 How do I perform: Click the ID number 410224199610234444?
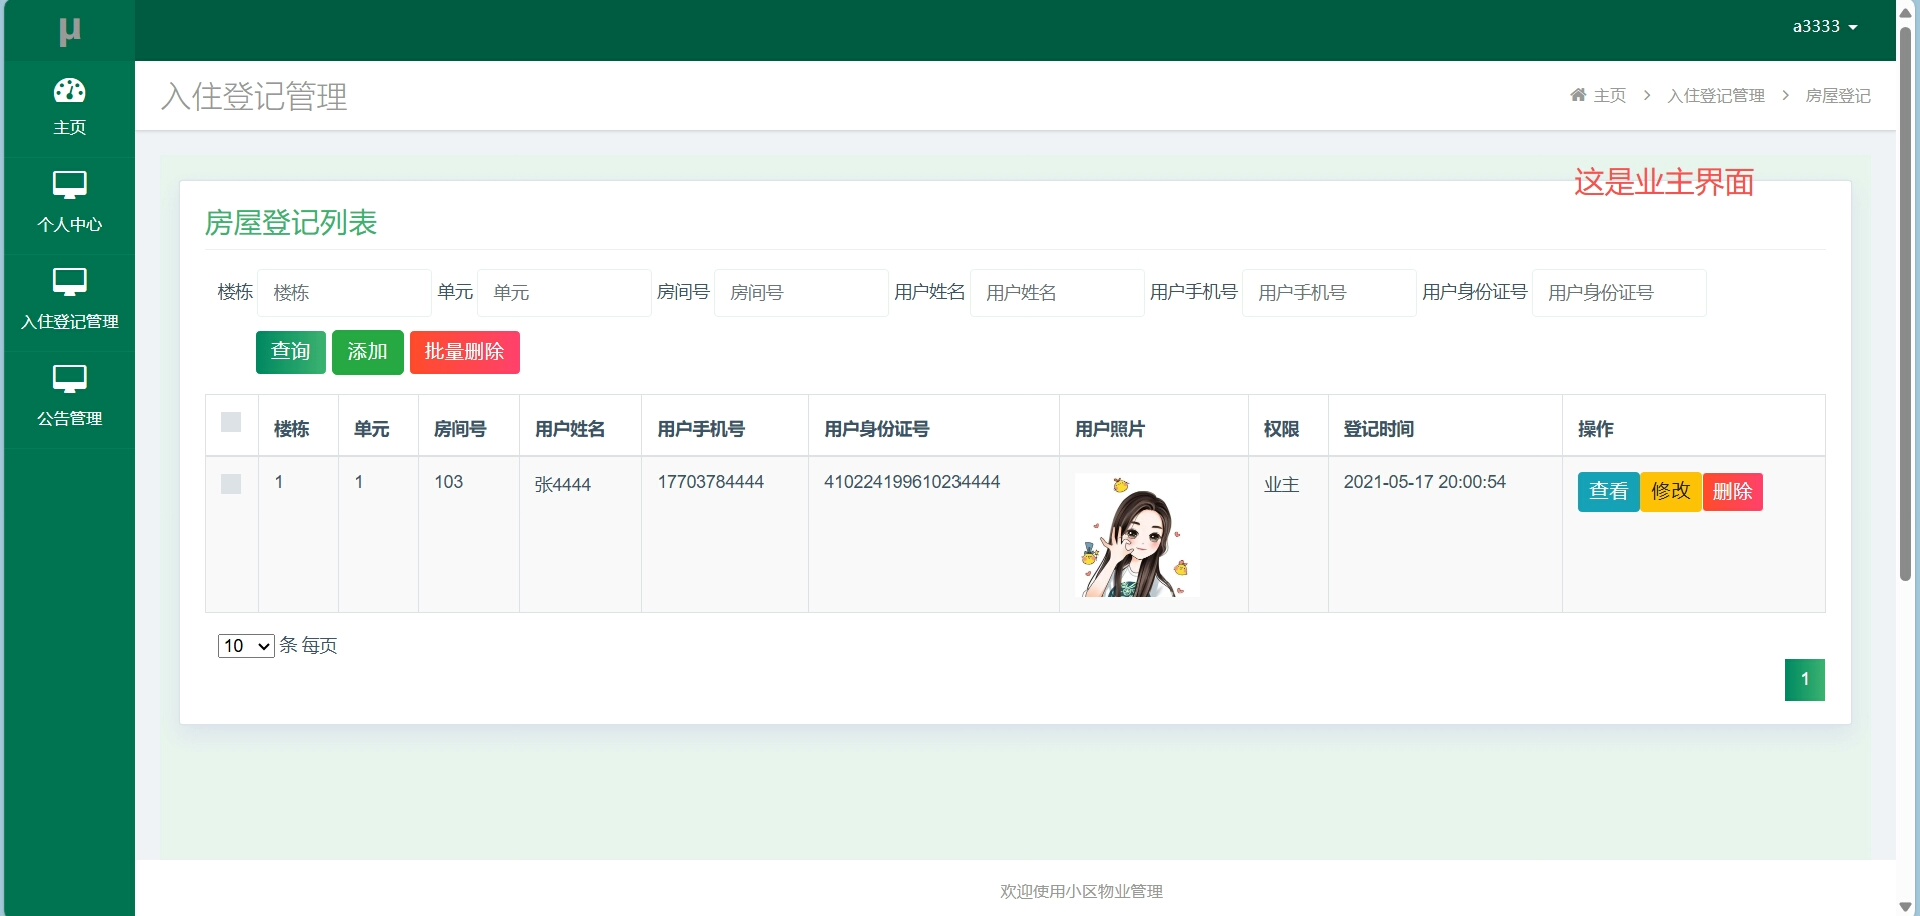tap(912, 482)
